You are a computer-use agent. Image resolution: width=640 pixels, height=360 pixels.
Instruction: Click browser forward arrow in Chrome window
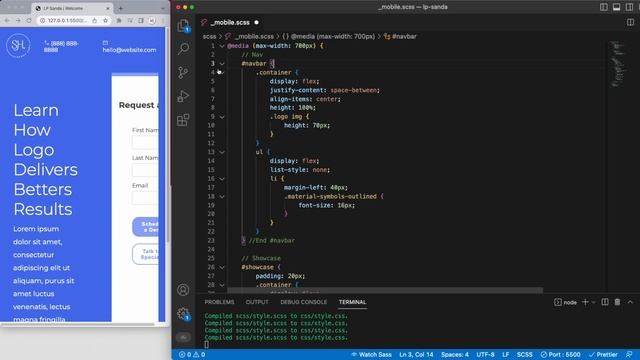18,20
